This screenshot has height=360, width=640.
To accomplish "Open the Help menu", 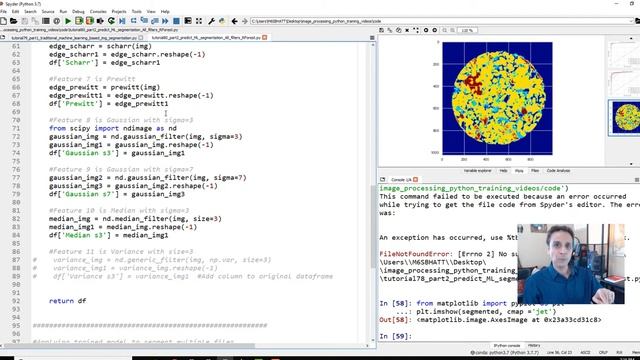I will [165, 11].
